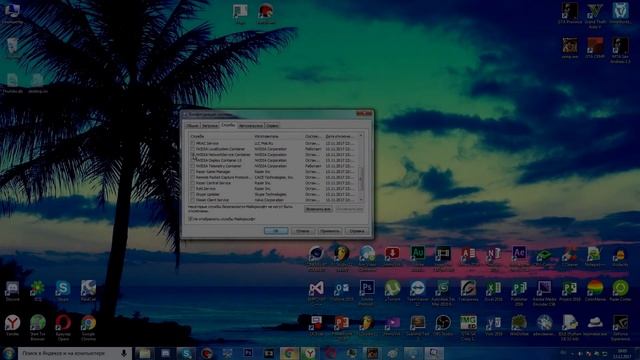The height and width of the screenshot is (360, 640).
Task: Open Yandex browser desktop shortcut
Action: coord(12,325)
